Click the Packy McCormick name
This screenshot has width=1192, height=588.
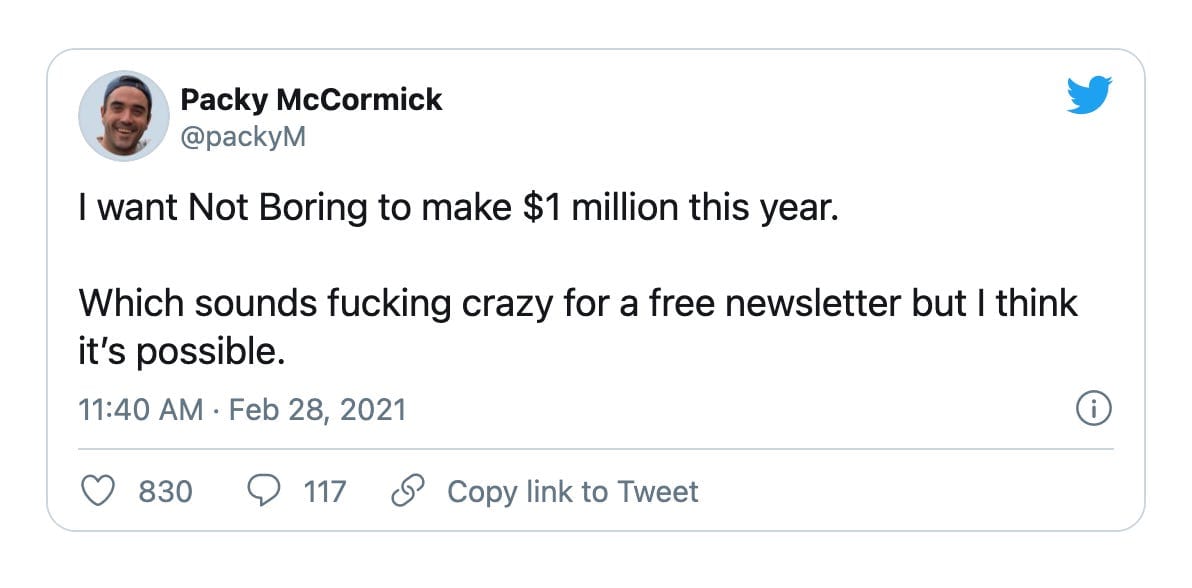click(x=312, y=99)
